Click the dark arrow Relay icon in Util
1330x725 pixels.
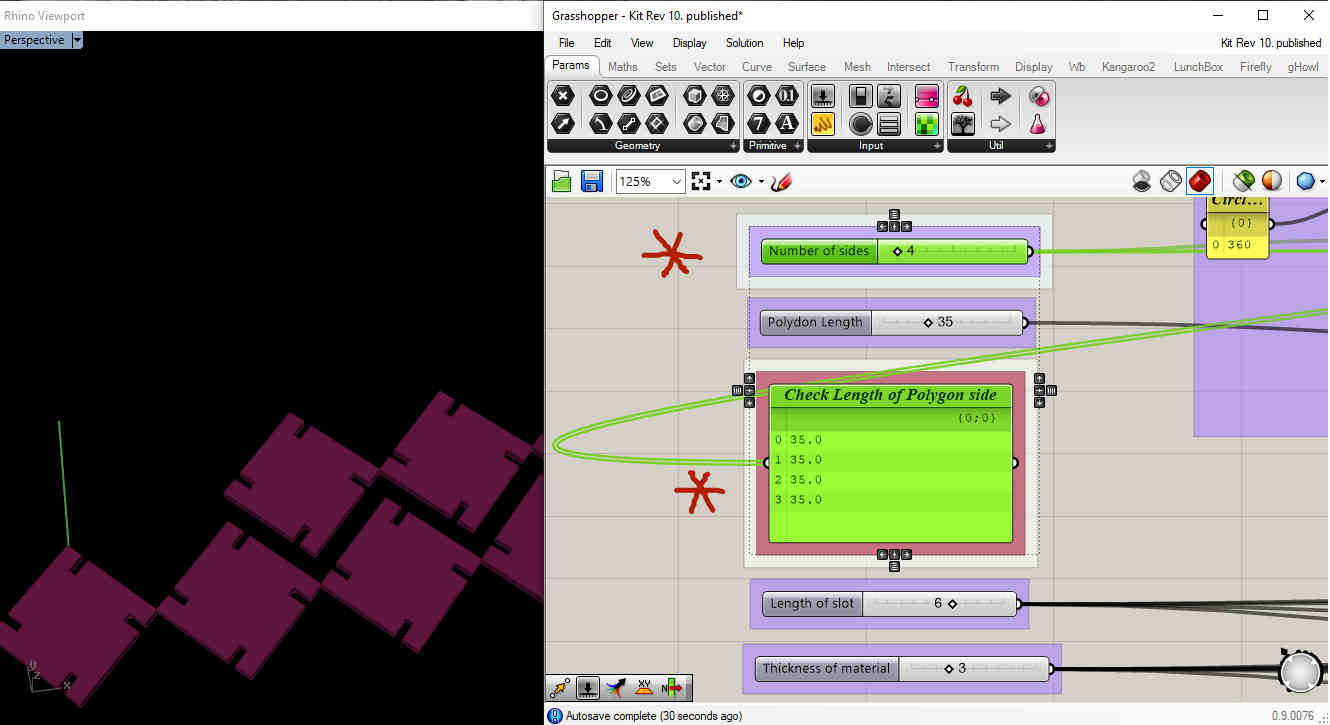pos(1001,96)
